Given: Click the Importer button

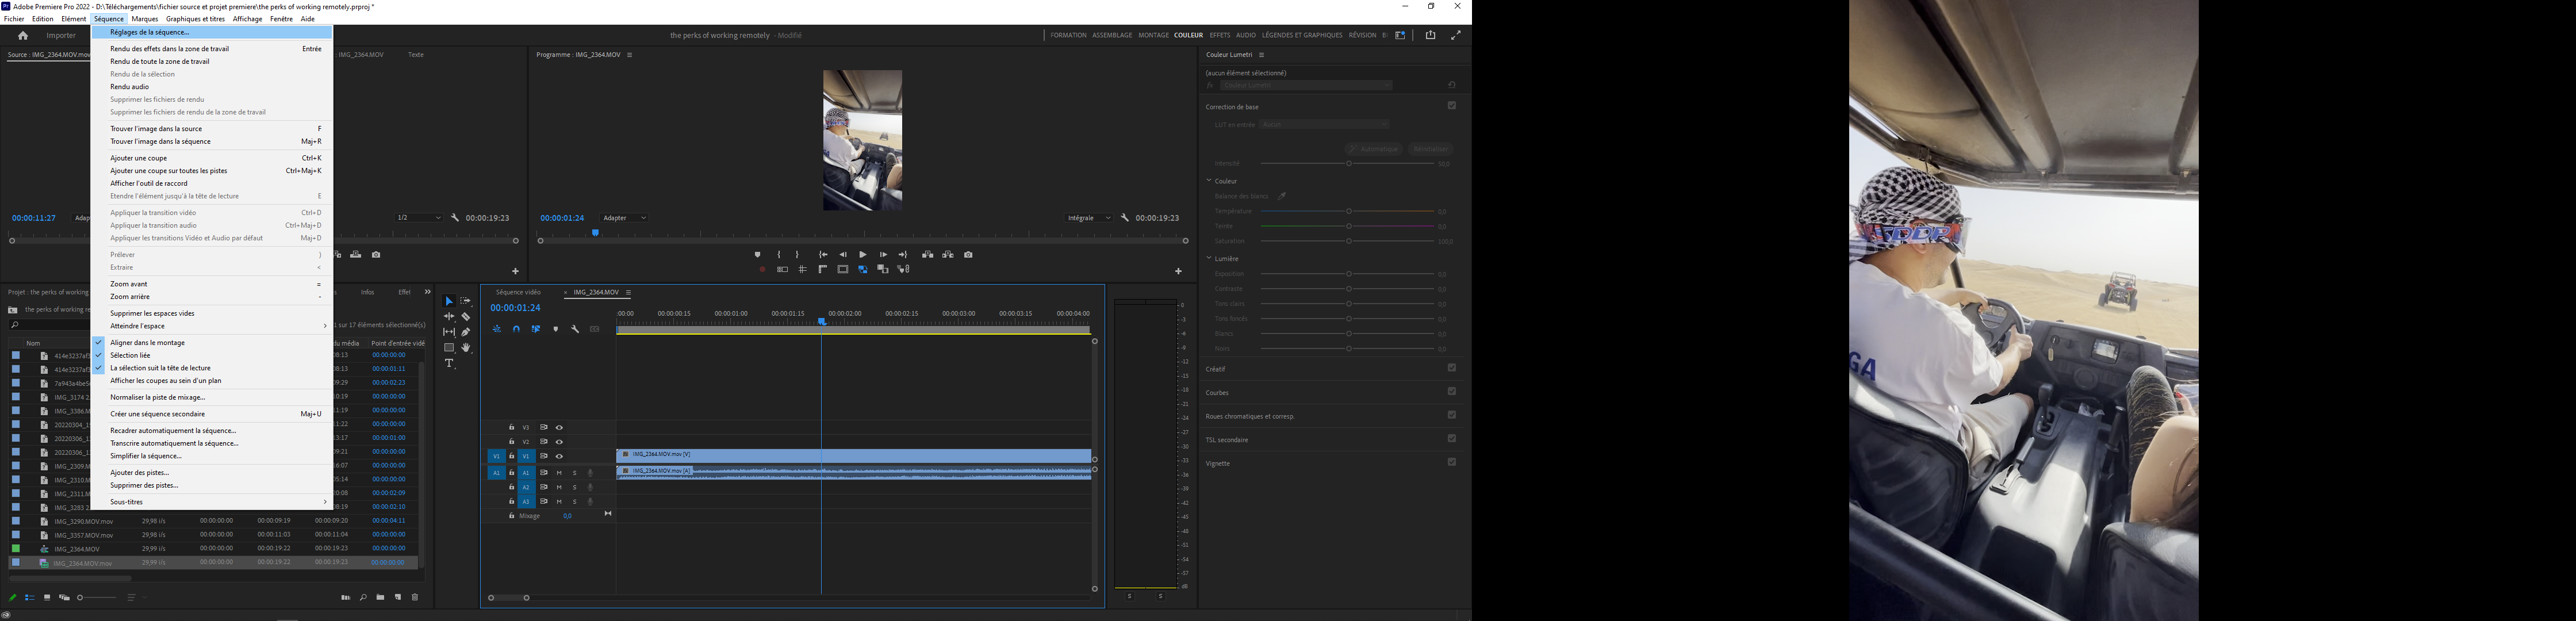Looking at the screenshot, I should 61,36.
